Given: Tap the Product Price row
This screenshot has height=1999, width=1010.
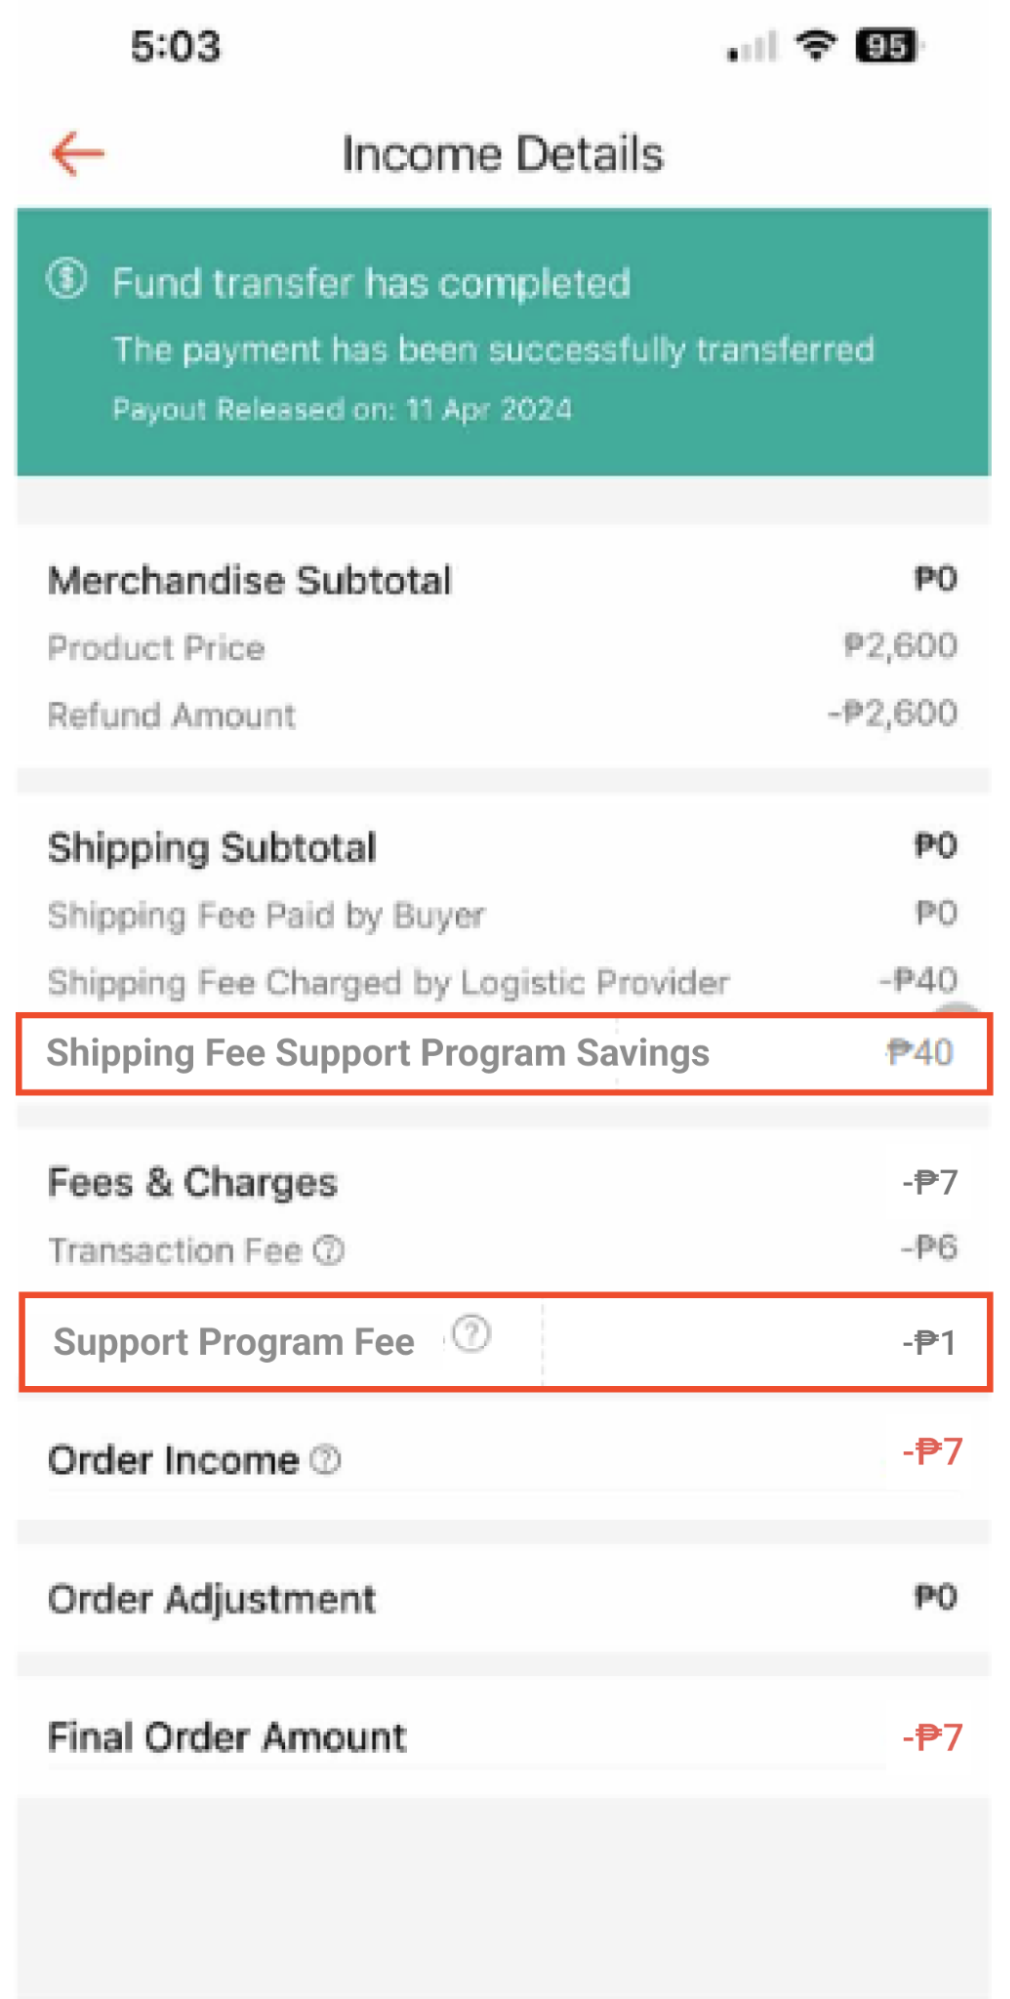Looking at the screenshot, I should coord(157,648).
